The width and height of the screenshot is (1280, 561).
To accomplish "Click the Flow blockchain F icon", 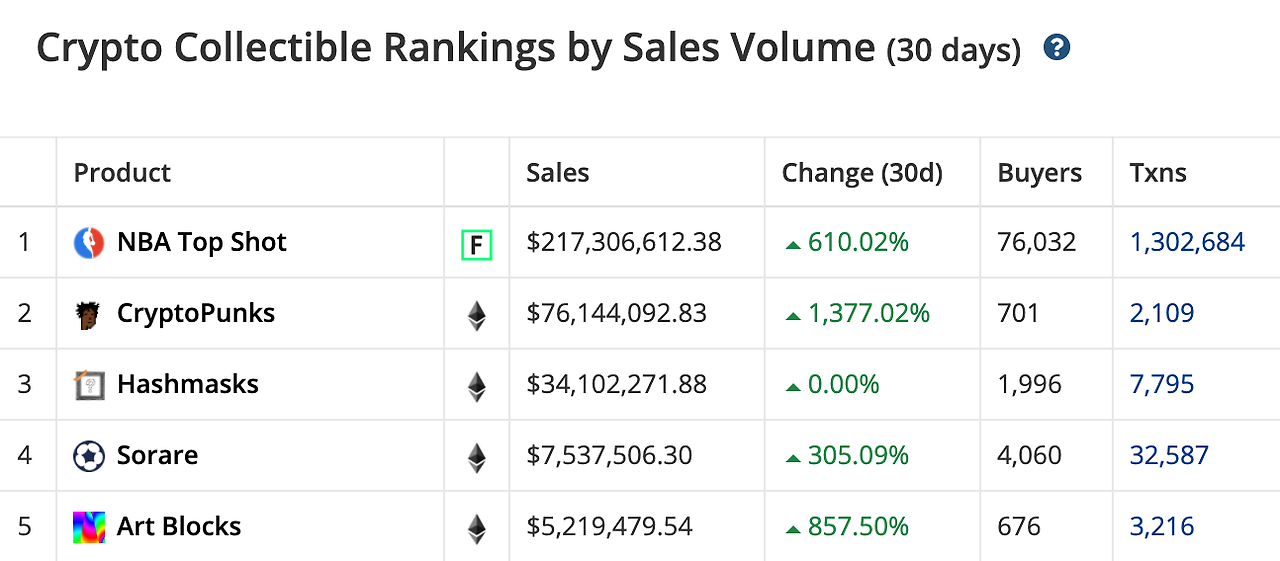I will coord(476,243).
